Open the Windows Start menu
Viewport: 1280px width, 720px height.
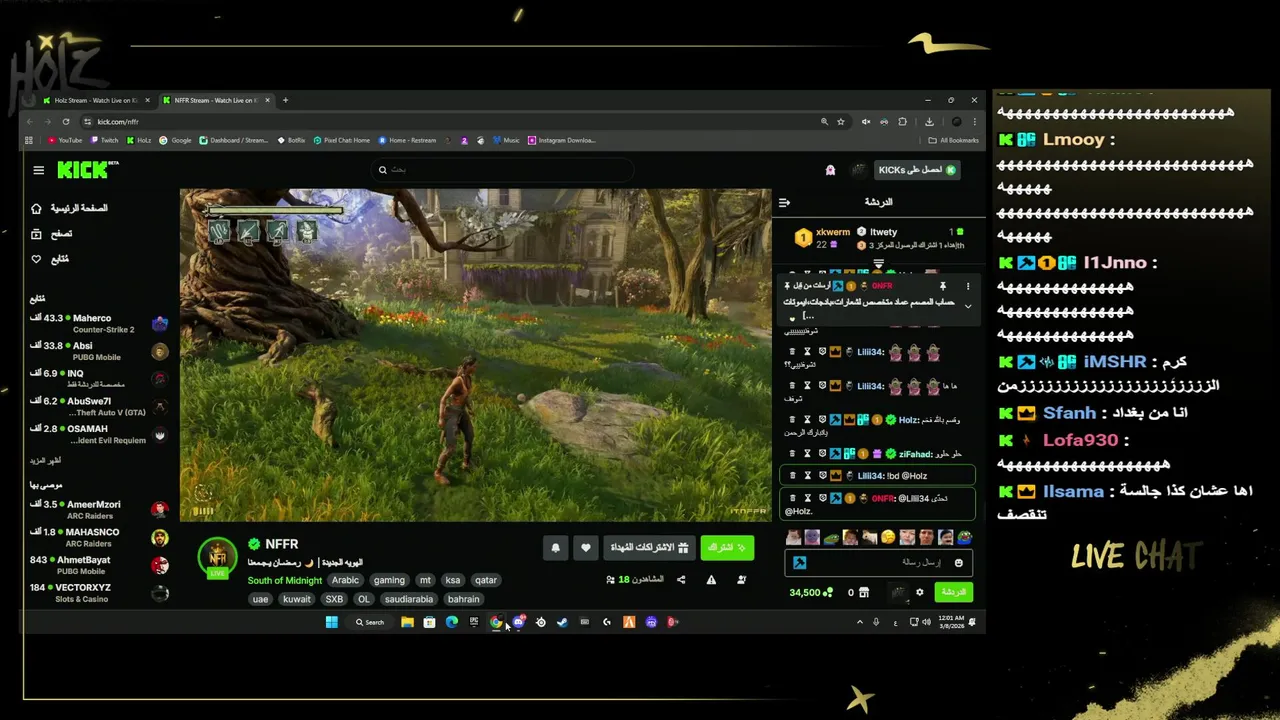coord(332,622)
